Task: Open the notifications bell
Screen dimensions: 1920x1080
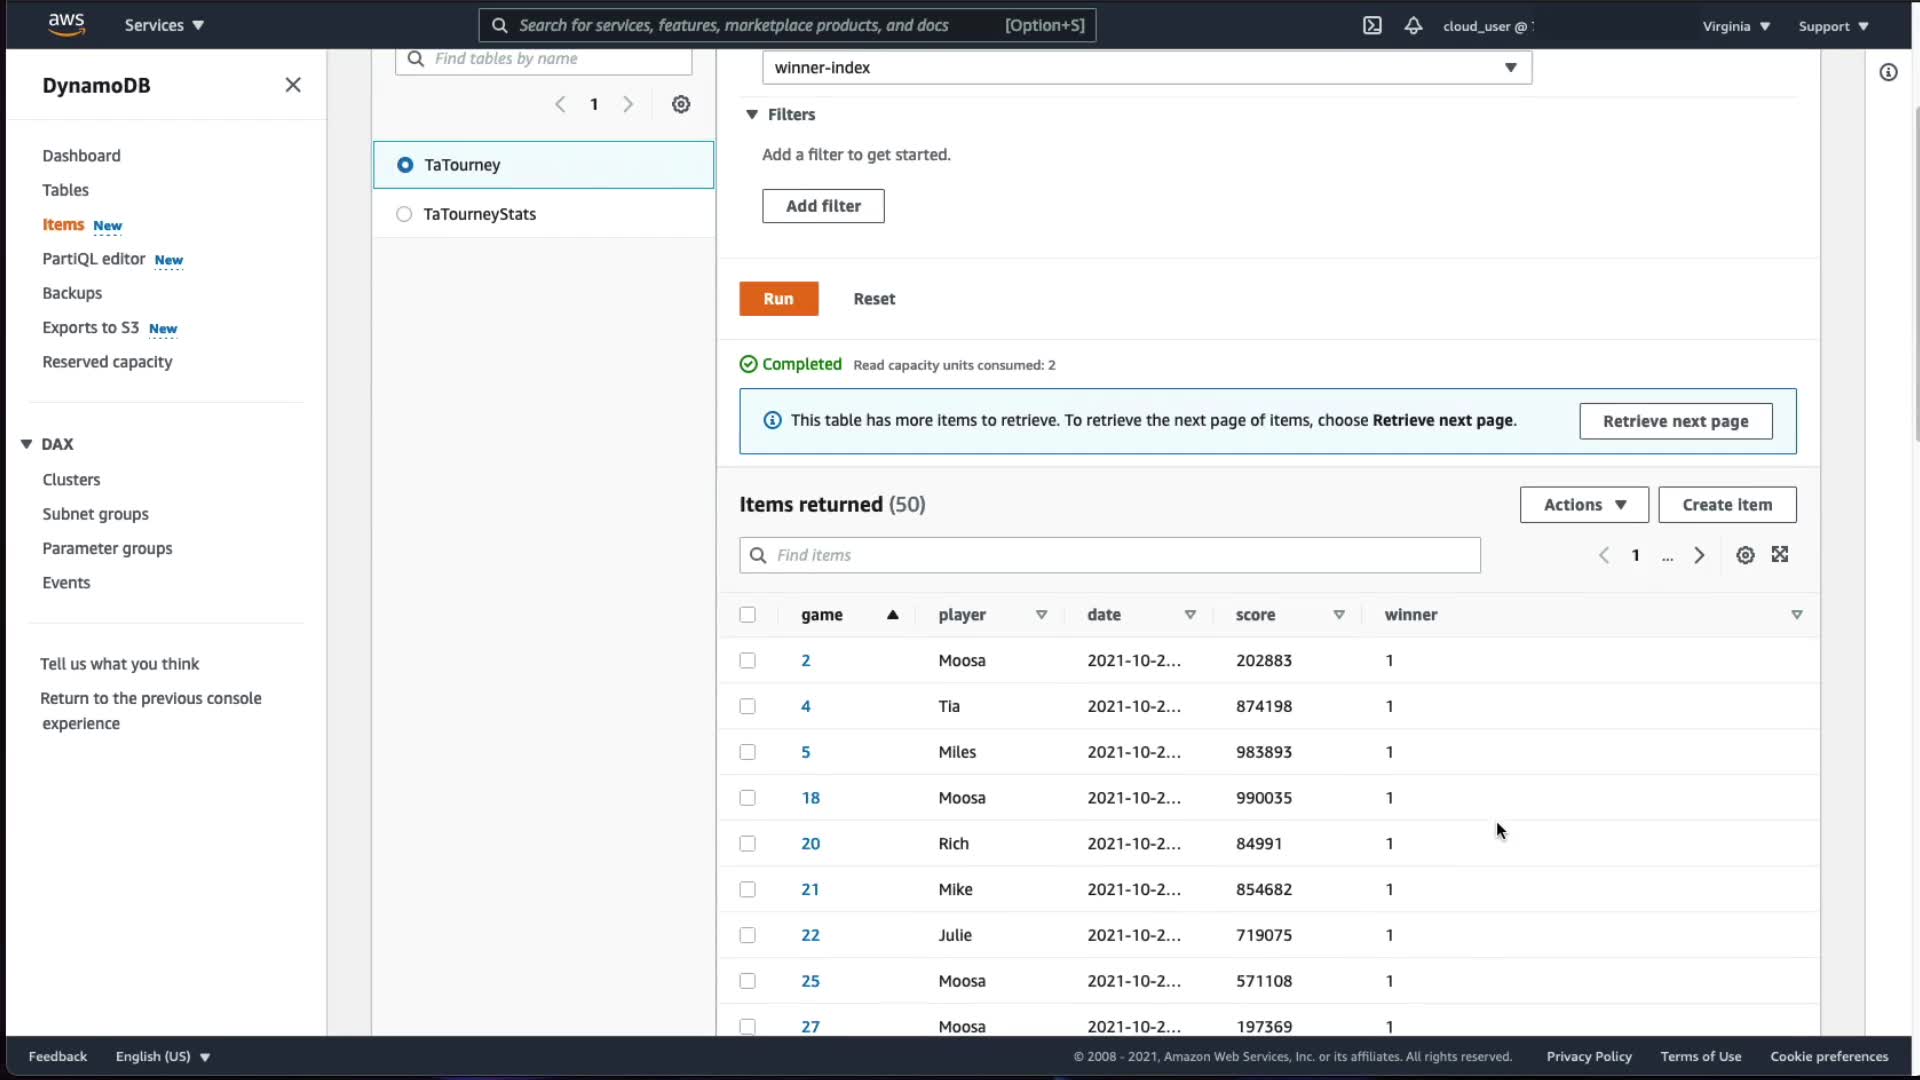Action: (1413, 26)
